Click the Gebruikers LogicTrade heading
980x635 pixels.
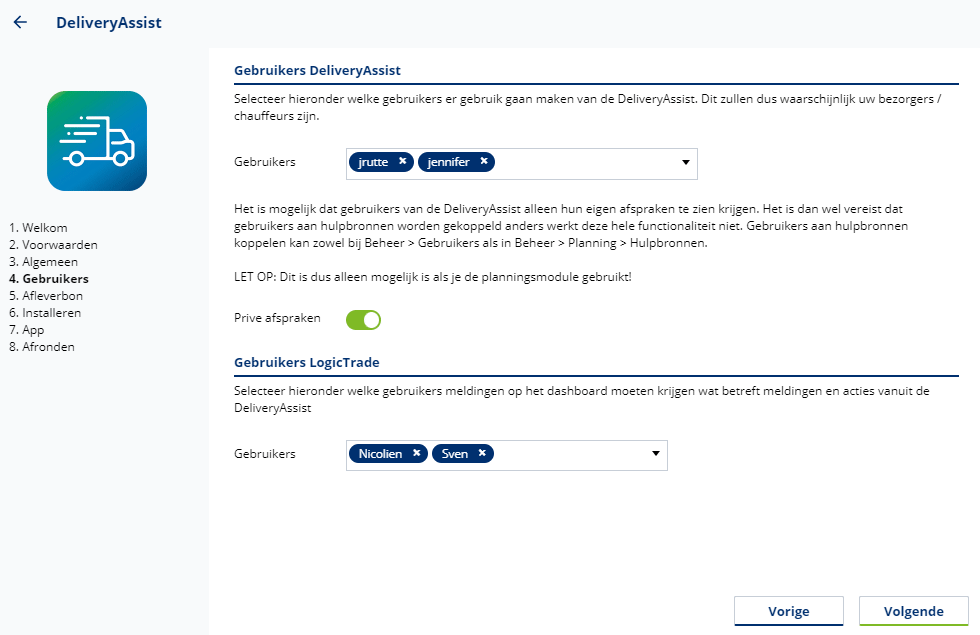coord(307,362)
